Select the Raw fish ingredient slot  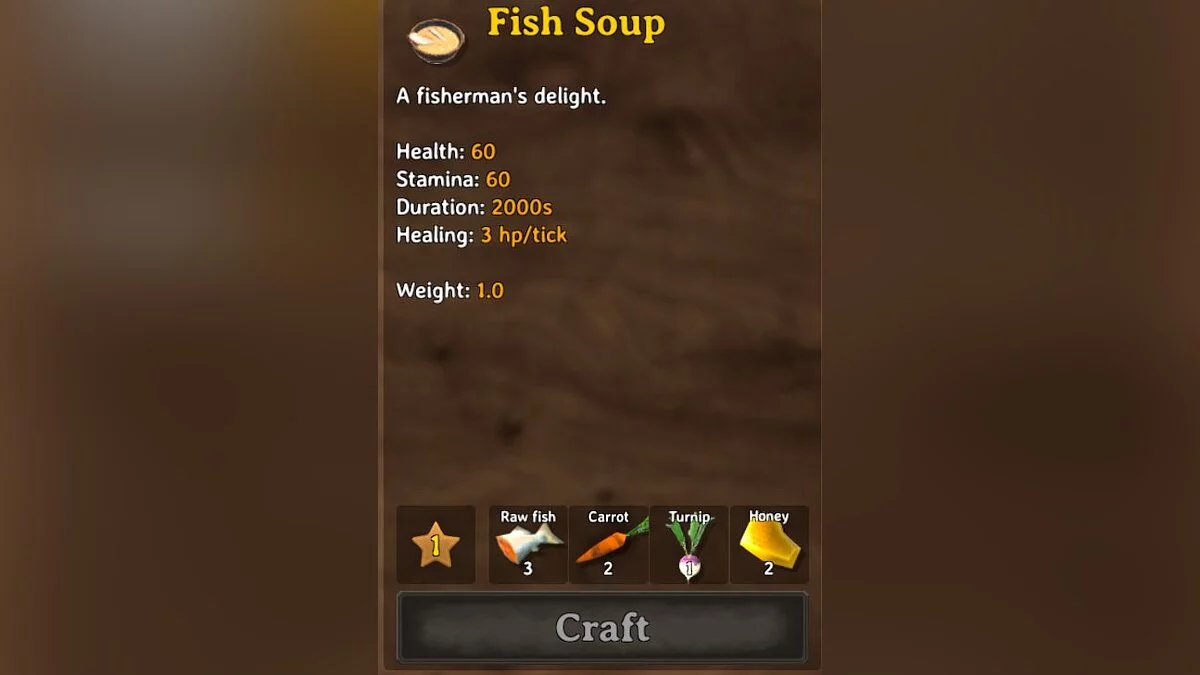(x=528, y=545)
